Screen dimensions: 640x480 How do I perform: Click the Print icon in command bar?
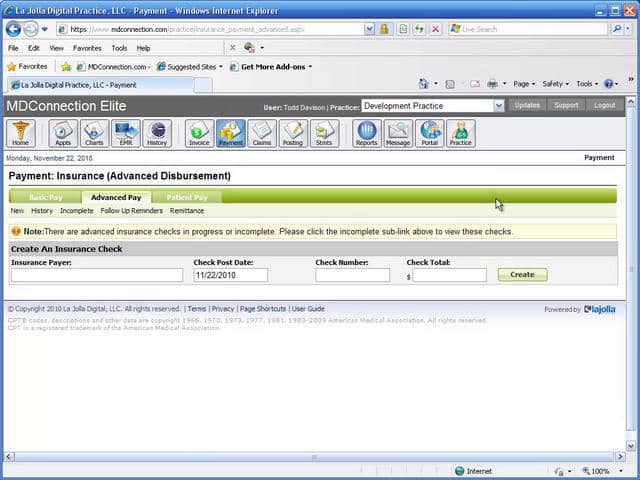tap(493, 84)
